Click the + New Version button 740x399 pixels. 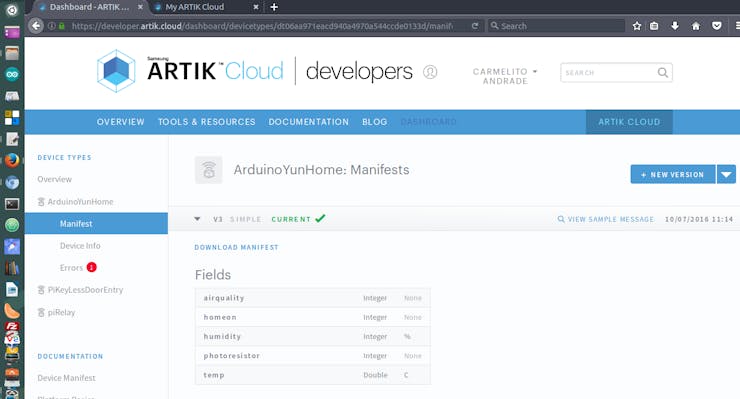pos(673,174)
